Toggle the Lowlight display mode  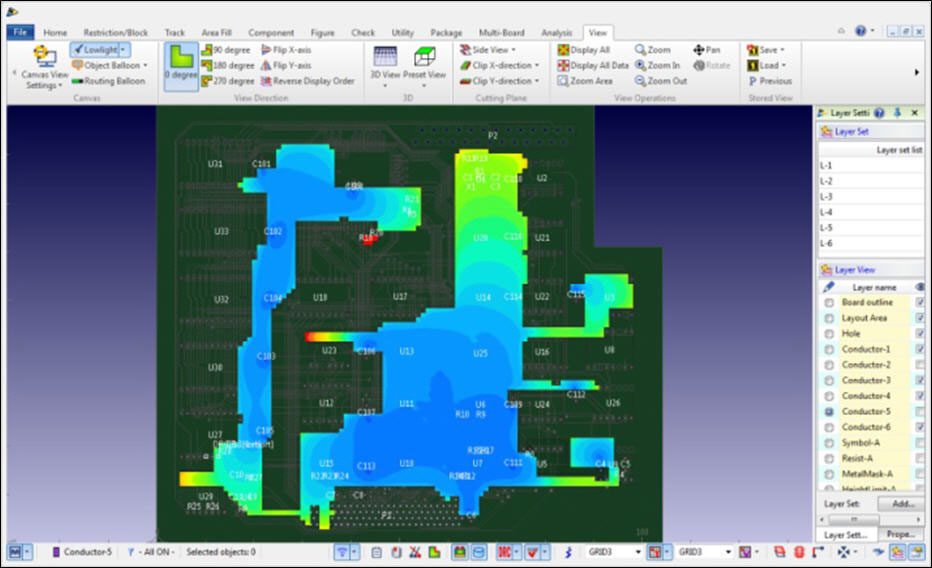coord(95,50)
